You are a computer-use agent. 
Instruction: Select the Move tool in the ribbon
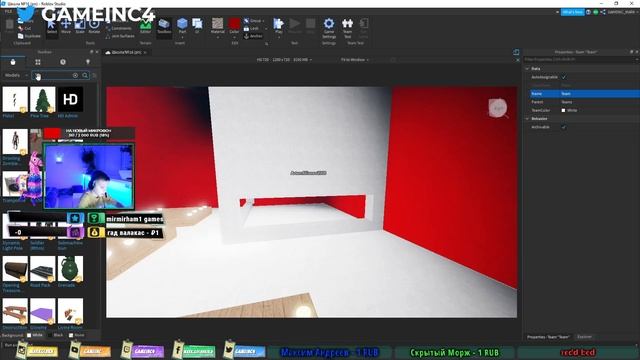click(x=66, y=26)
